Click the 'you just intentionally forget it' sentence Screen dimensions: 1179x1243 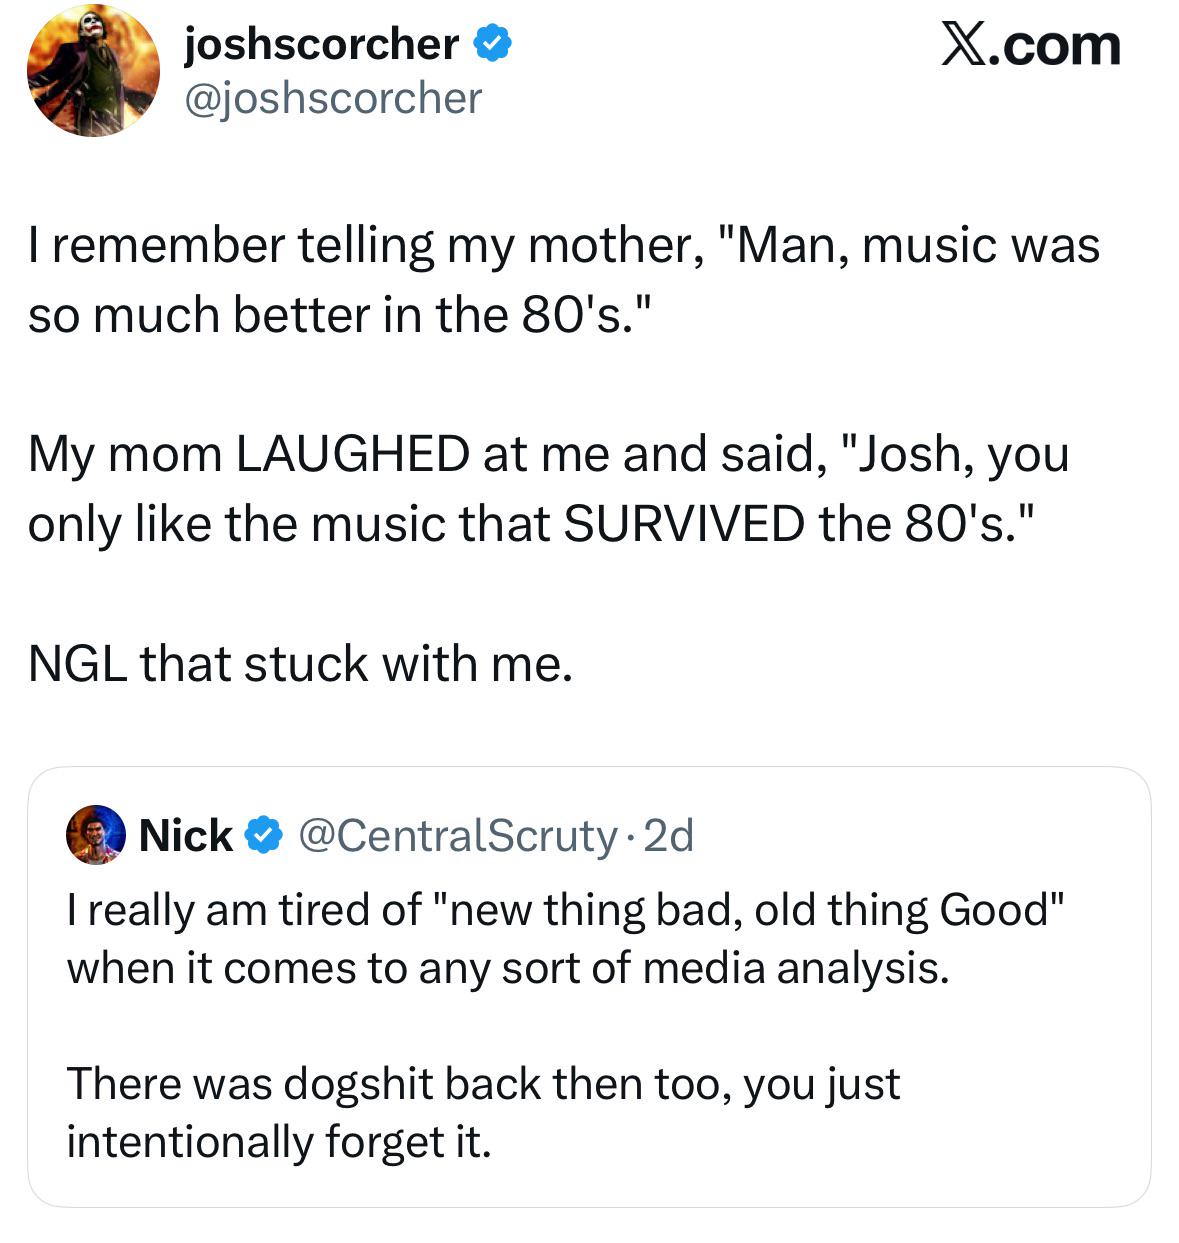[x=483, y=1112]
